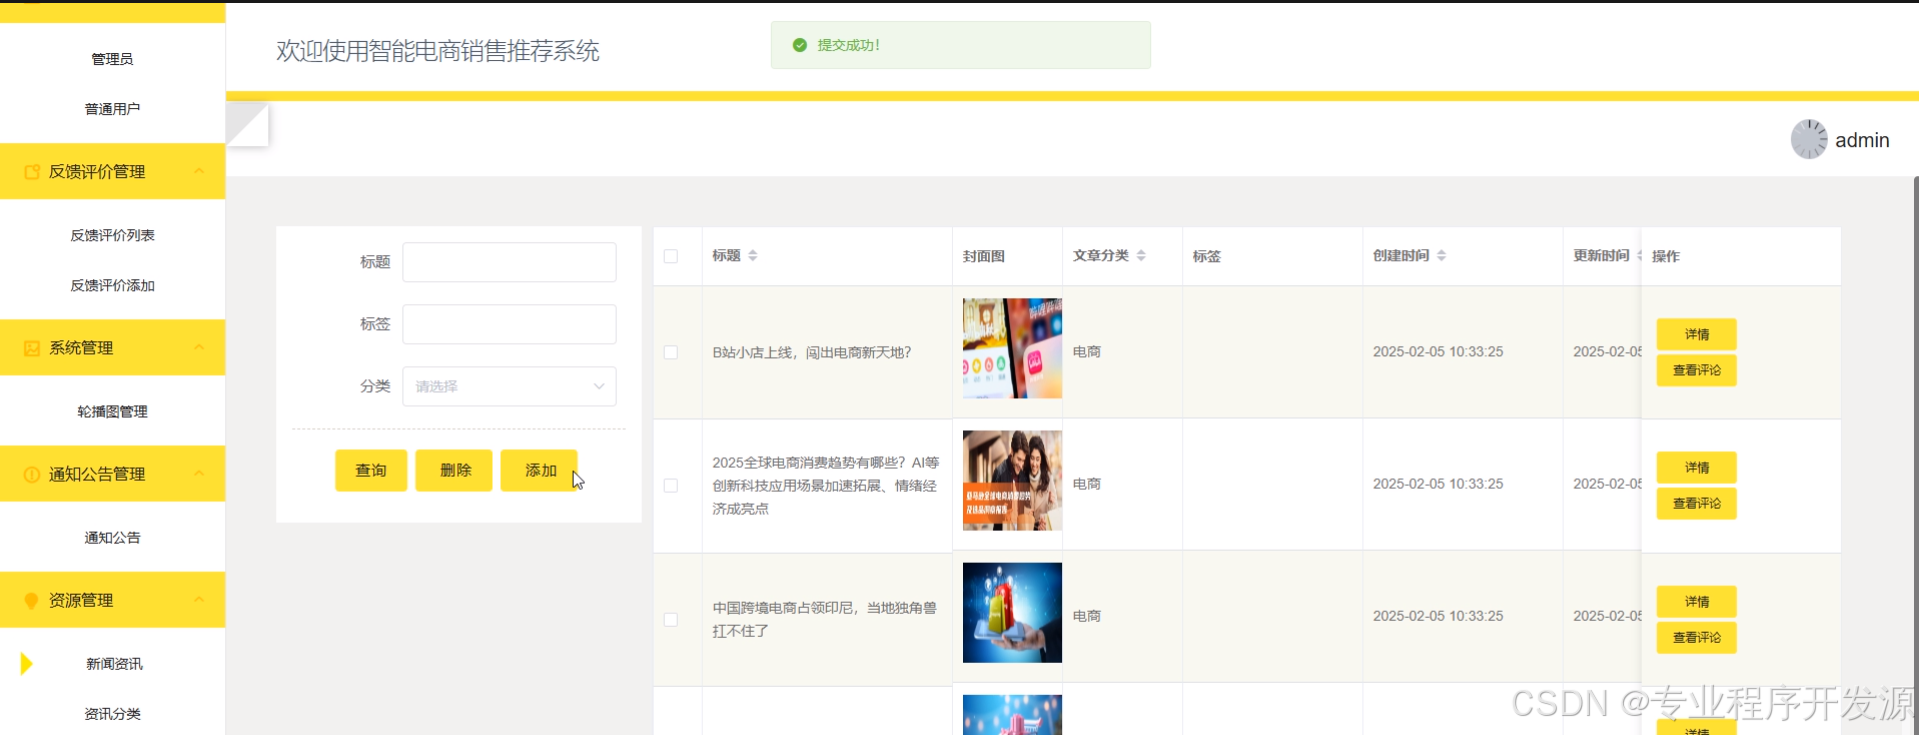The width and height of the screenshot is (1919, 735).
Task: Click the 反馈评价管理 section icon
Action: pos(32,172)
